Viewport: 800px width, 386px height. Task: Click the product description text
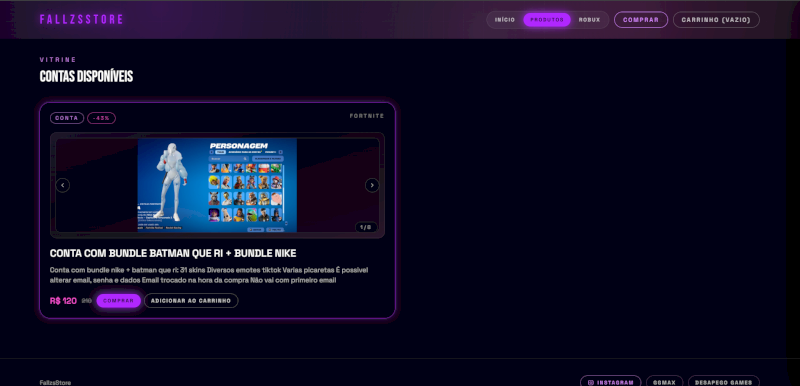click(209, 275)
